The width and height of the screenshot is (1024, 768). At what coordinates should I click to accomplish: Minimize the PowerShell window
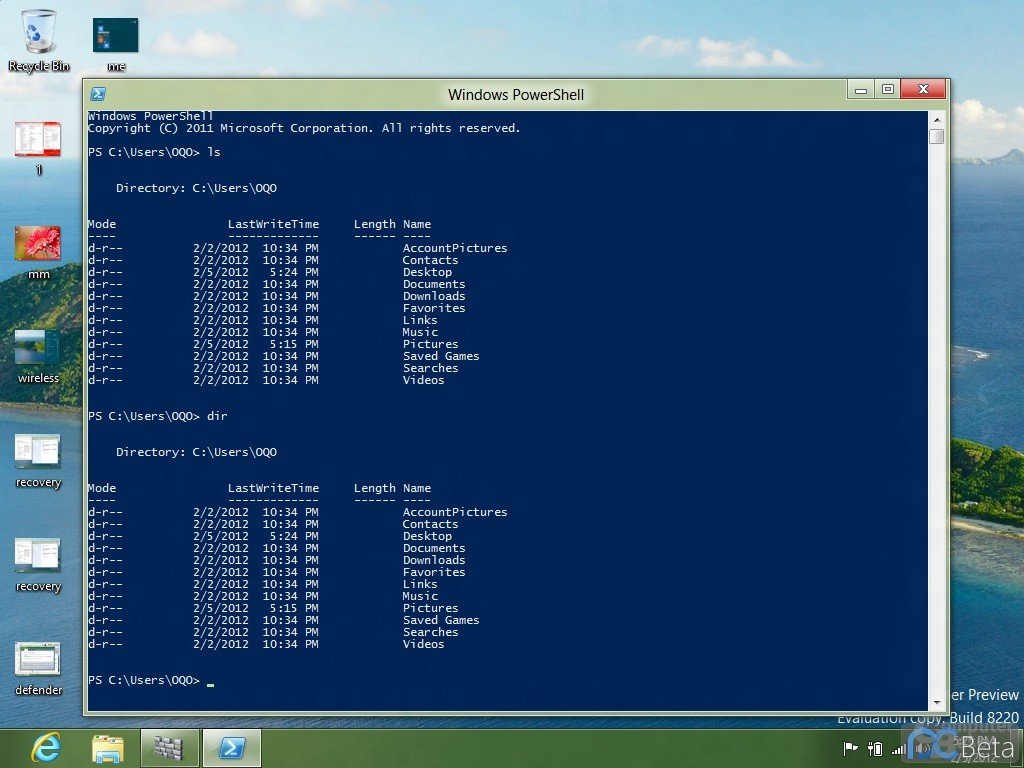[861, 90]
